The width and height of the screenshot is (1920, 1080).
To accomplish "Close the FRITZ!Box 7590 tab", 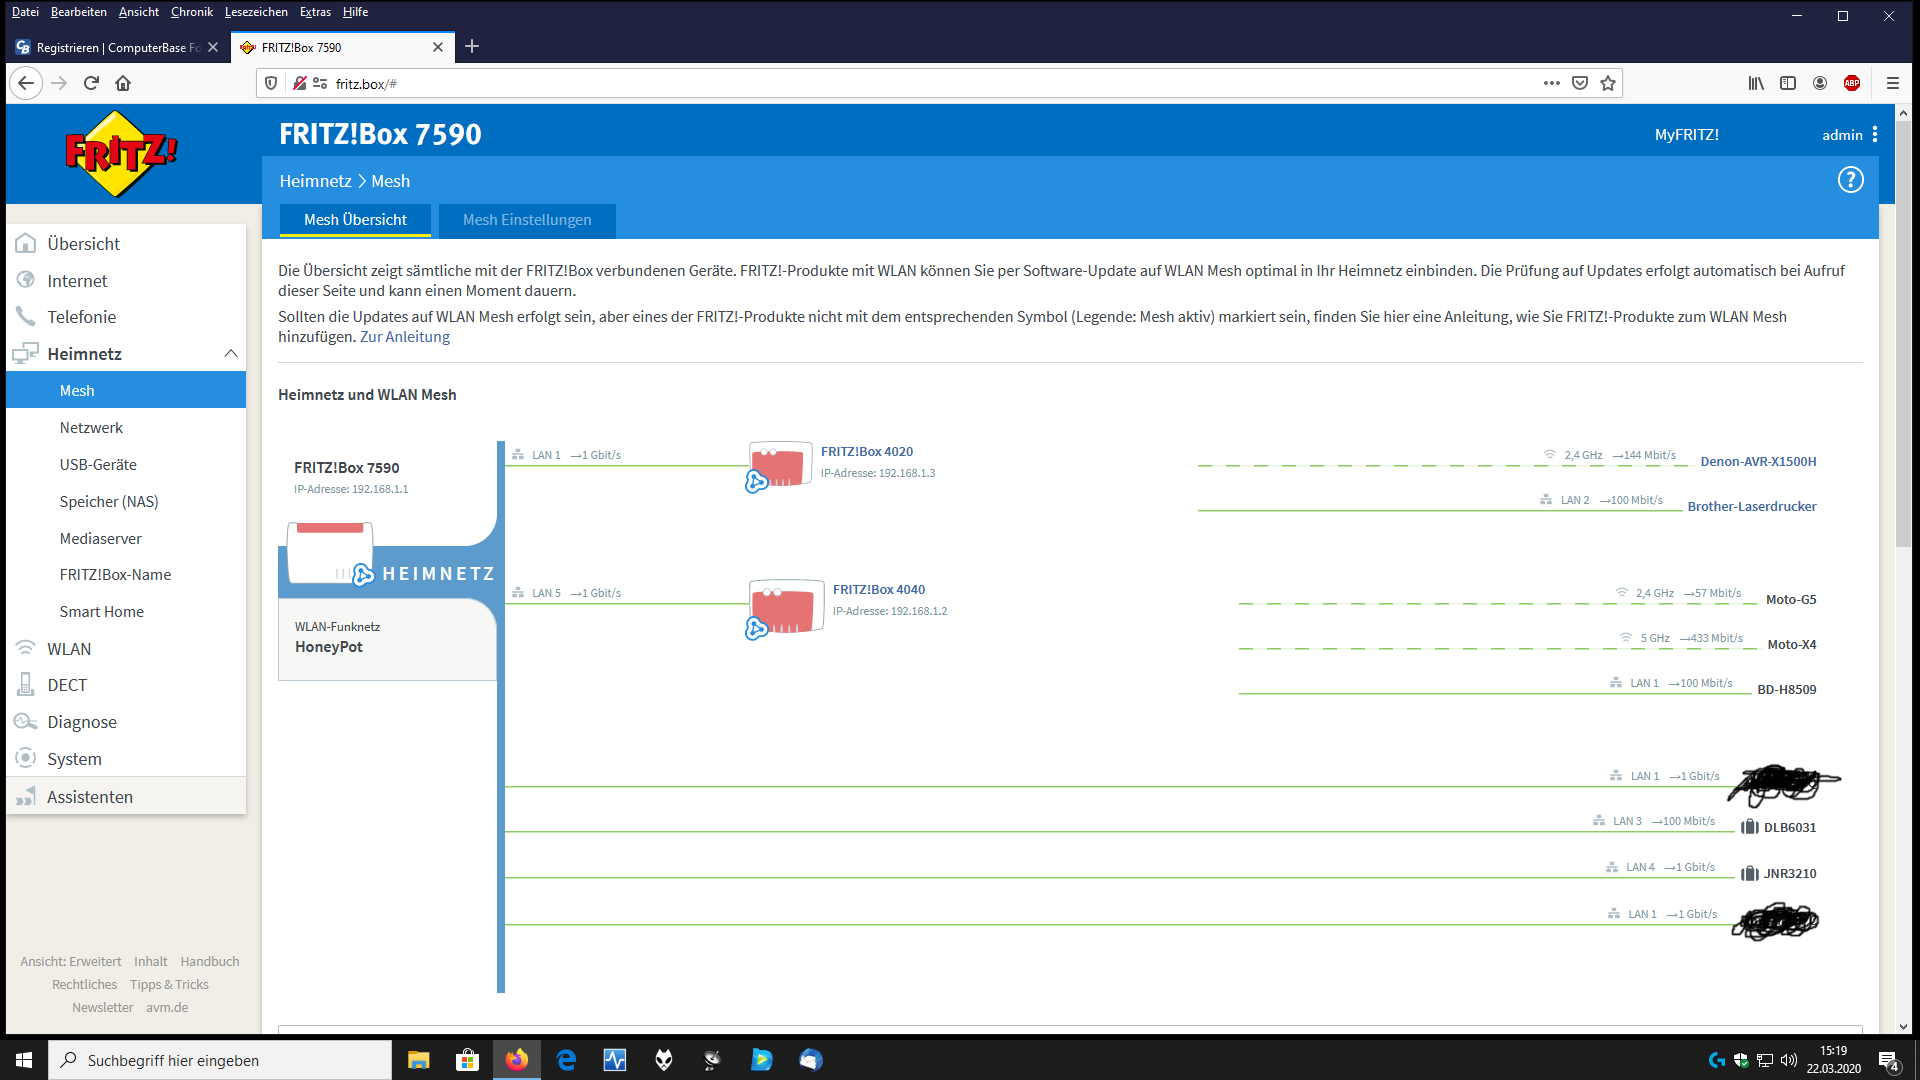I will [x=438, y=47].
